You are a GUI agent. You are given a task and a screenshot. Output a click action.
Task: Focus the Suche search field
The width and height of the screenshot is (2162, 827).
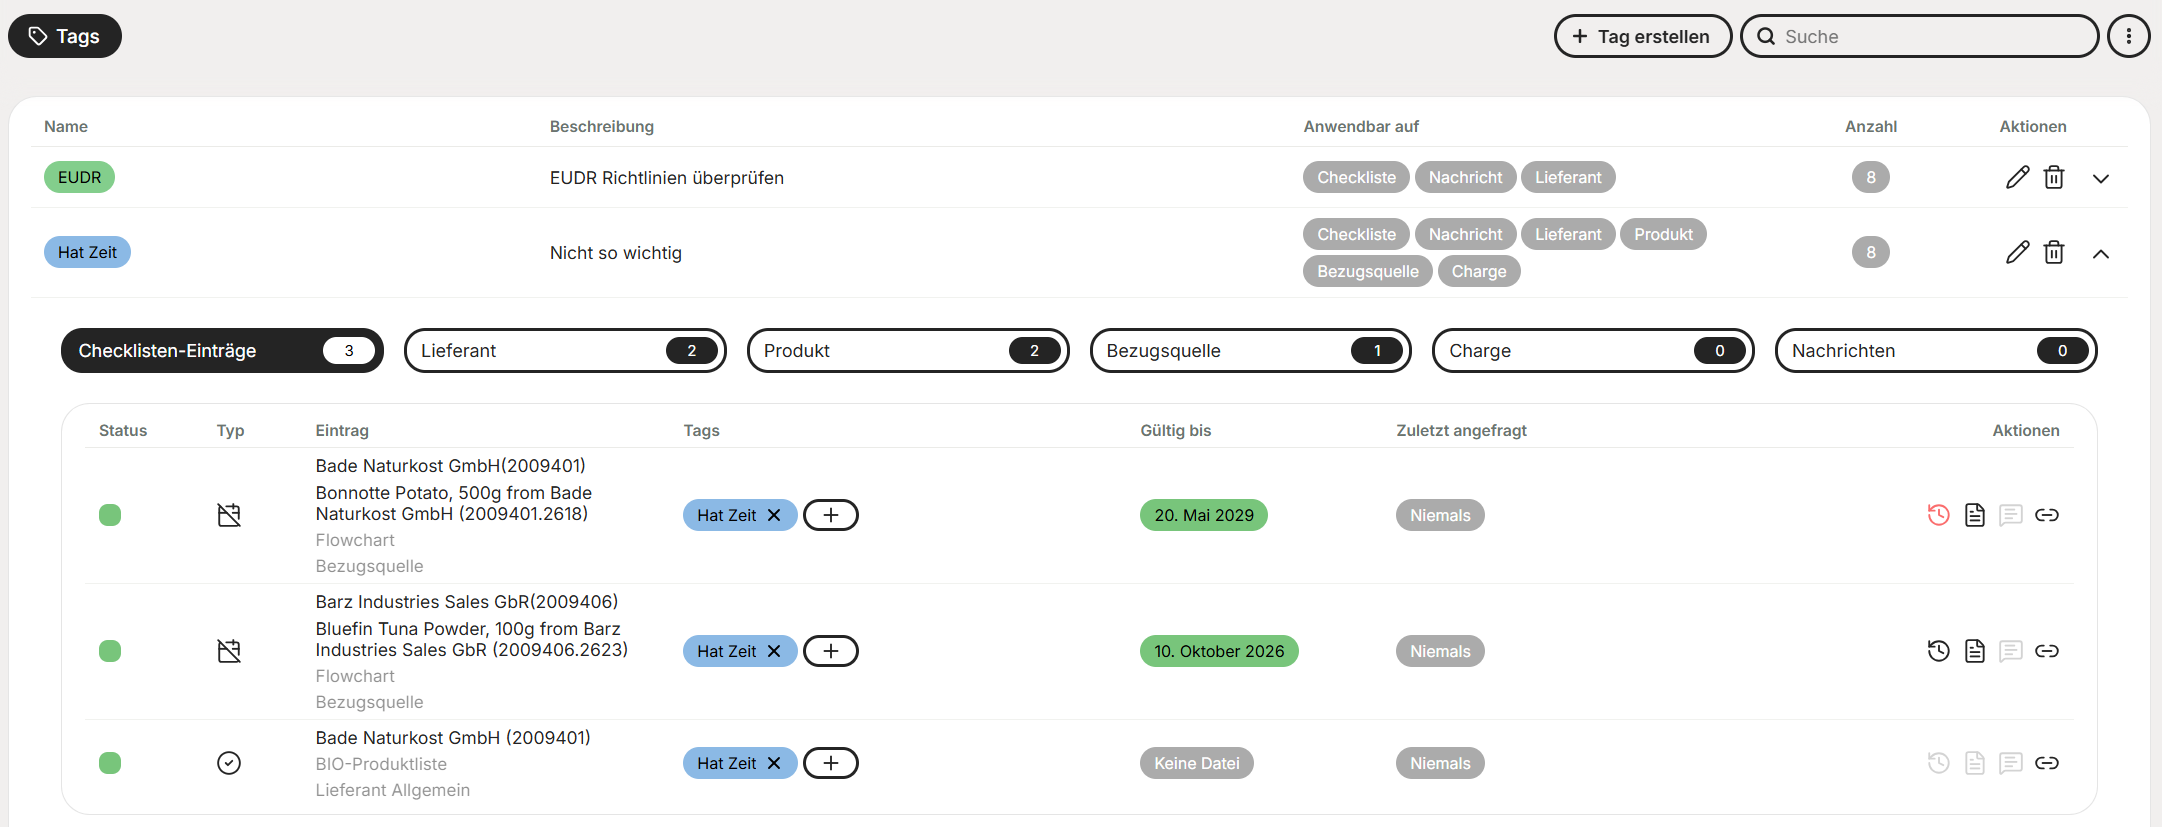(x=1919, y=36)
